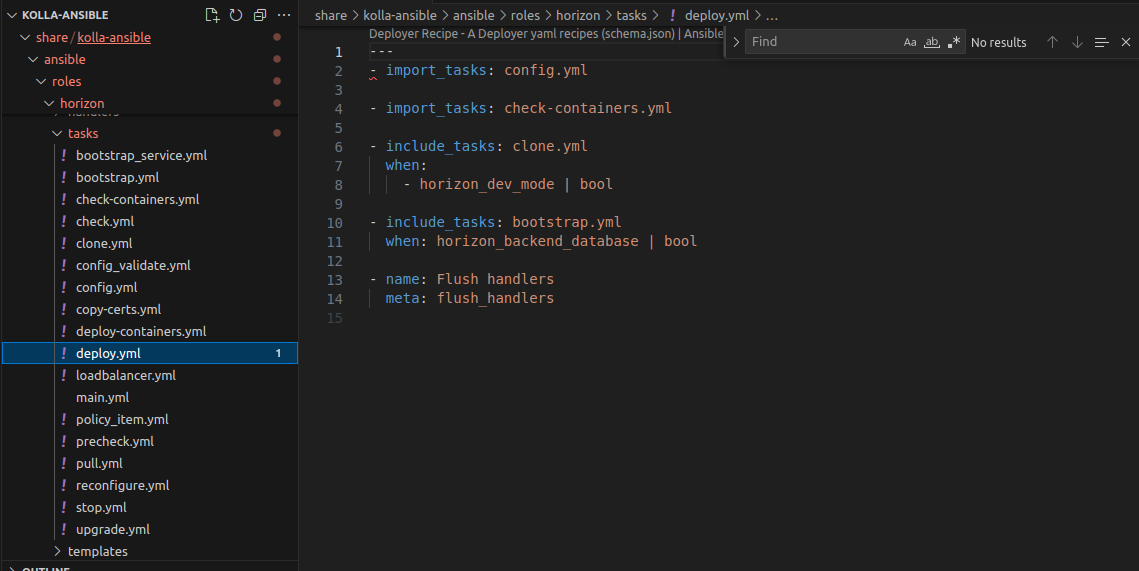Close the Find widget
The width and height of the screenshot is (1139, 571).
1125,42
